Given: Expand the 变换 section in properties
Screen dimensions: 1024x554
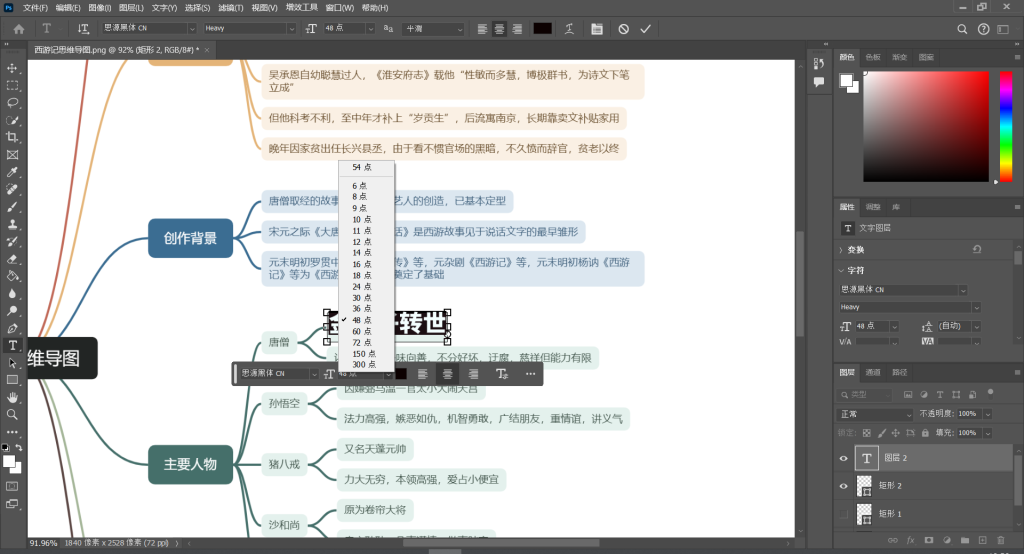Looking at the screenshot, I should click(x=840, y=250).
